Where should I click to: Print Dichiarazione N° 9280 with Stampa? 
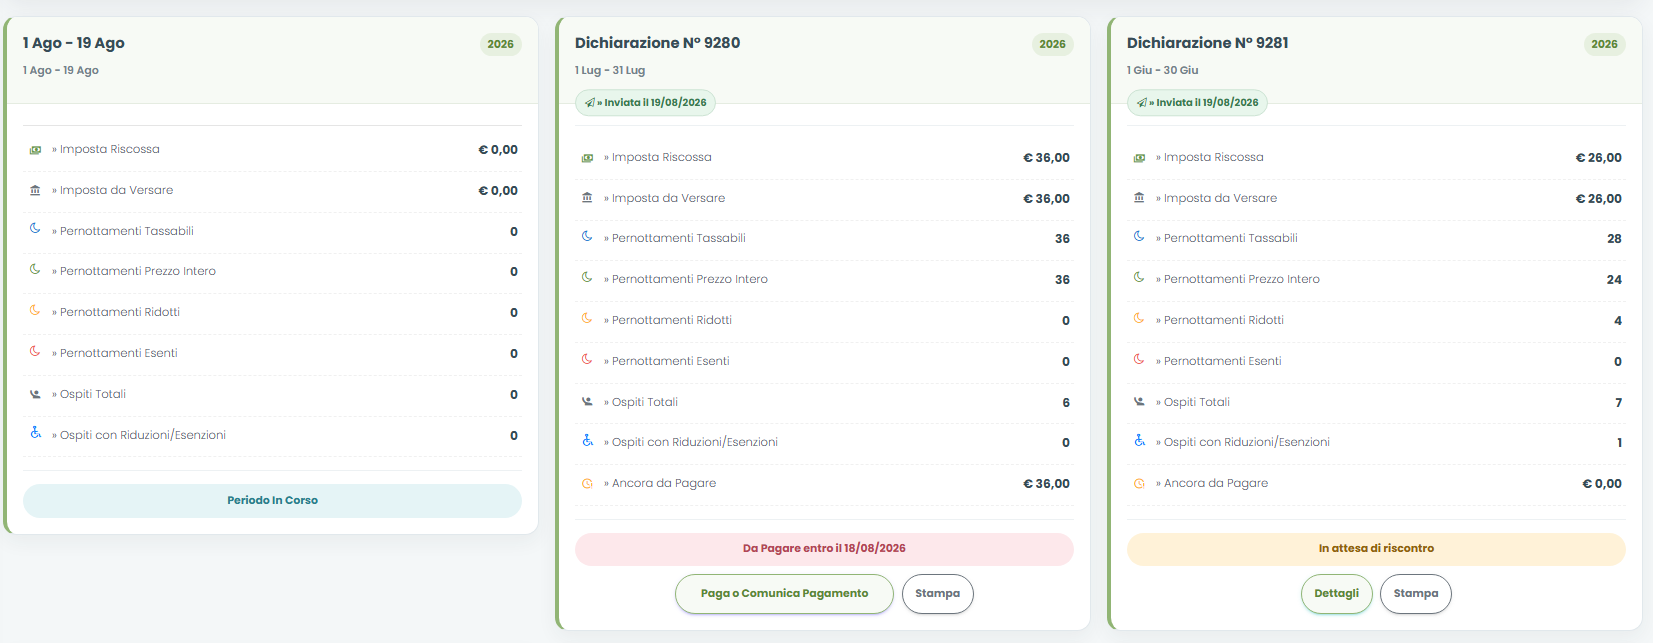(x=937, y=594)
